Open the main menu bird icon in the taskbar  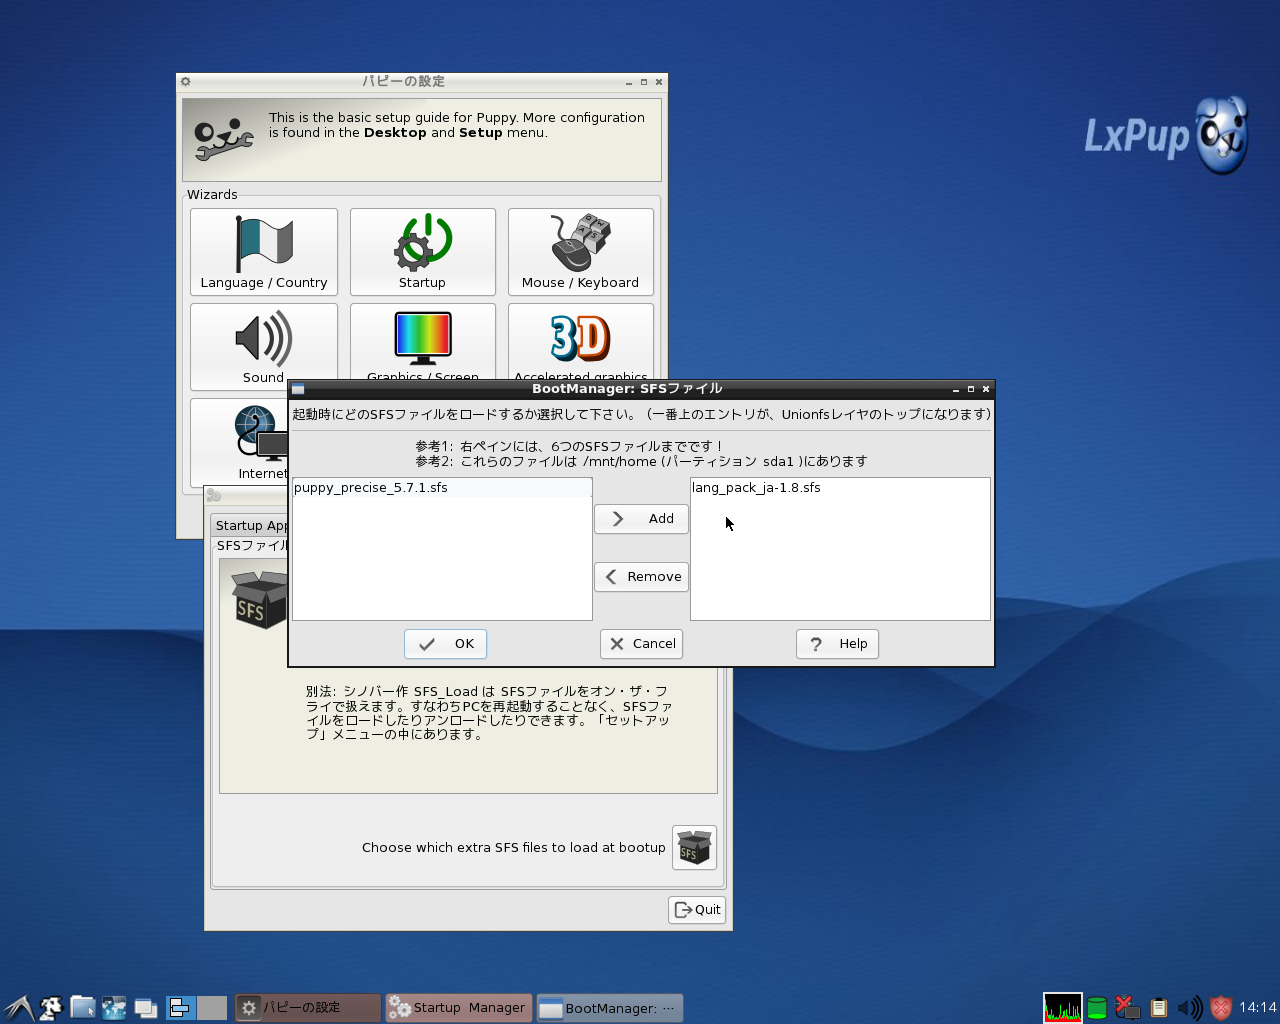[x=18, y=1008]
